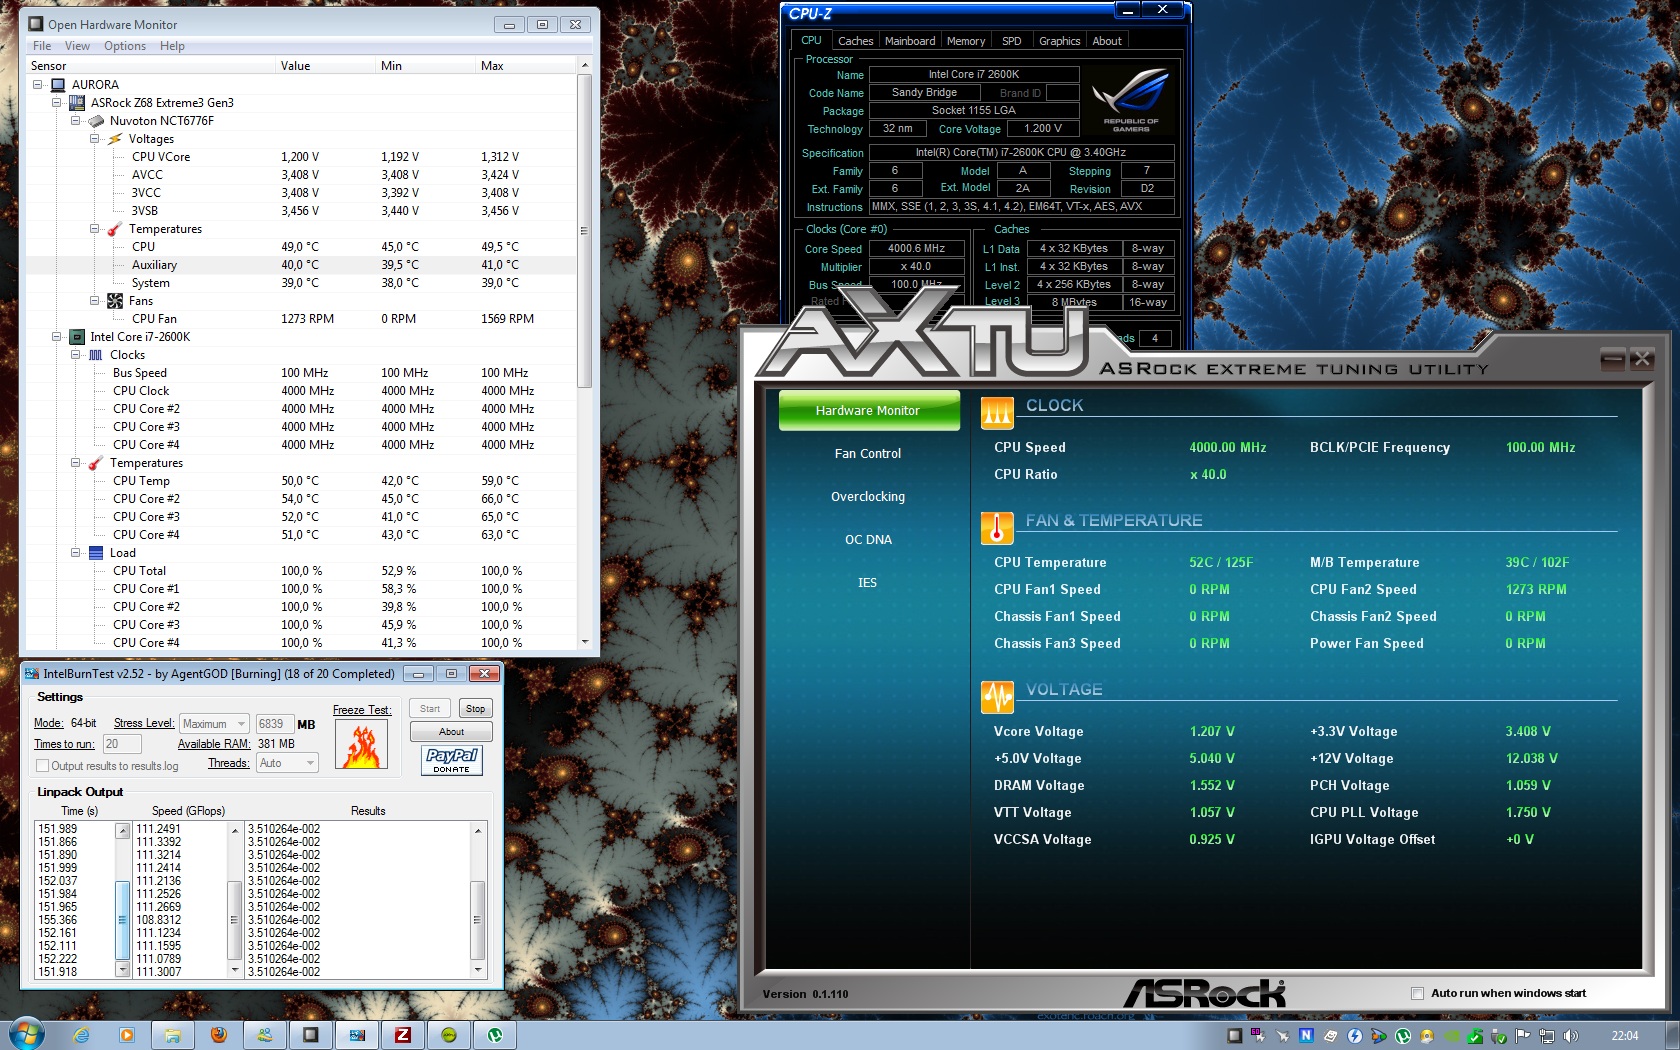The image size is (1680, 1050).
Task: Collapse the AURORA tree node
Action: pyautogui.click(x=38, y=85)
